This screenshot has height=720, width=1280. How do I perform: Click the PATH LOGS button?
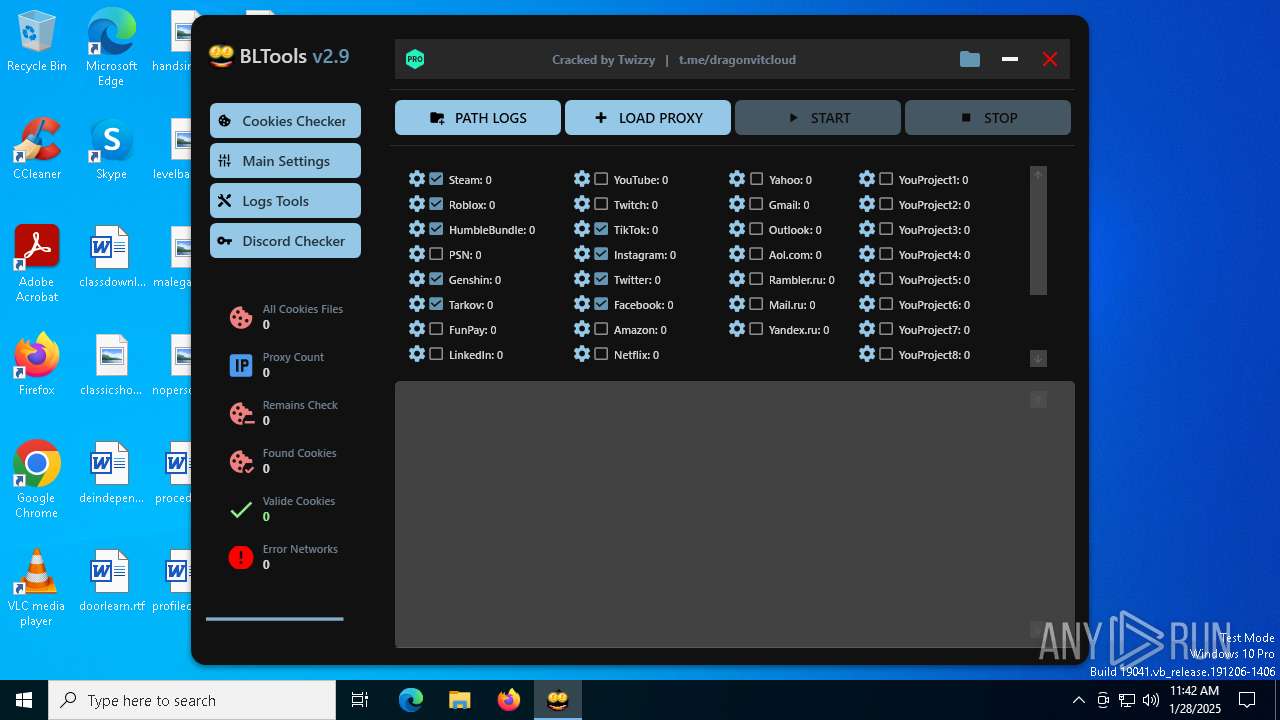[478, 117]
